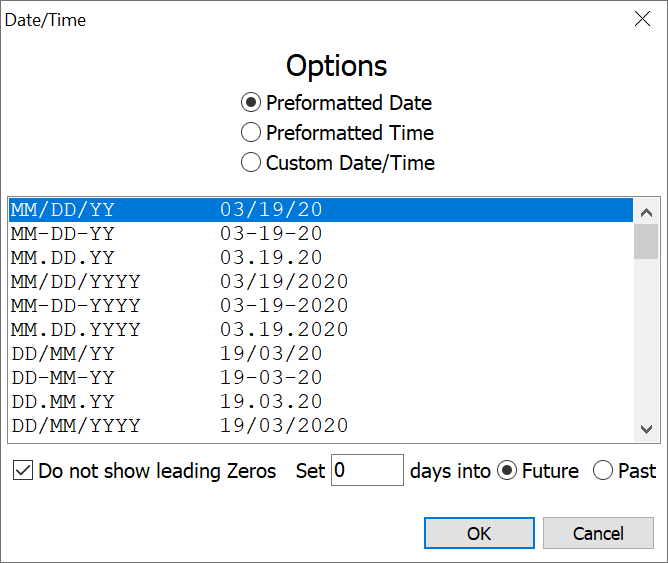Select the Preformatted Date radio button
Viewport: 668px width, 563px height.
pos(251,103)
